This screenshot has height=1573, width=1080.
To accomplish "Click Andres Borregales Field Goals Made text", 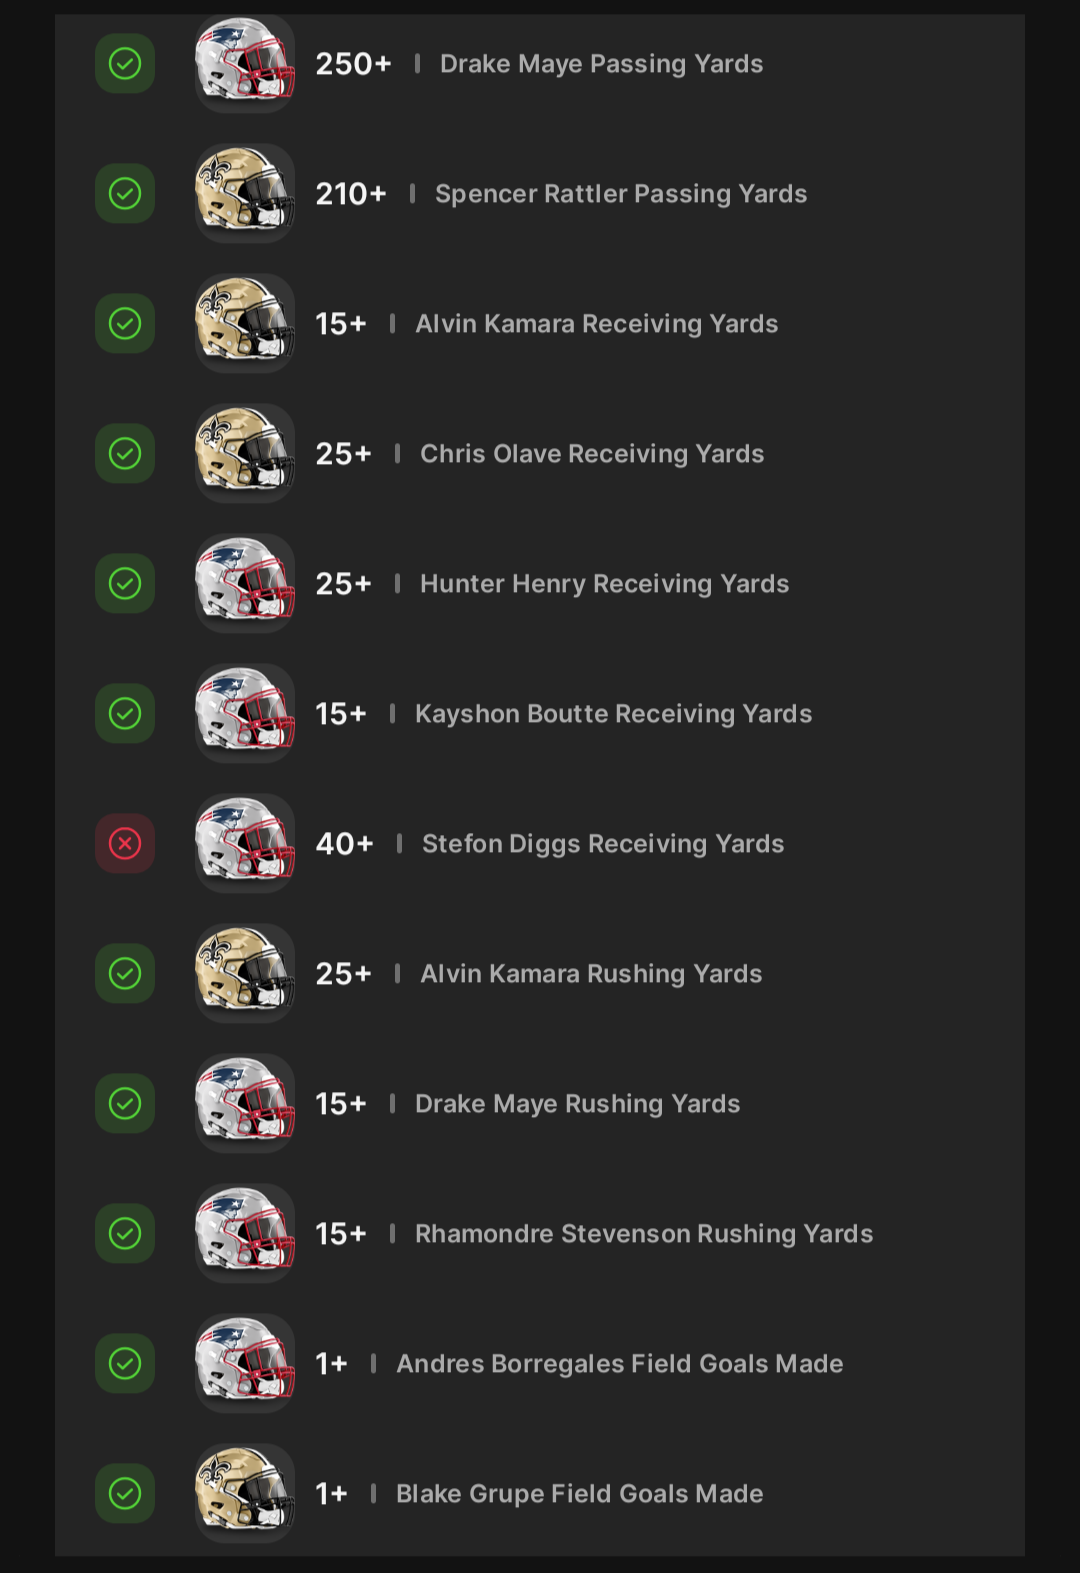I will (x=619, y=1364).
